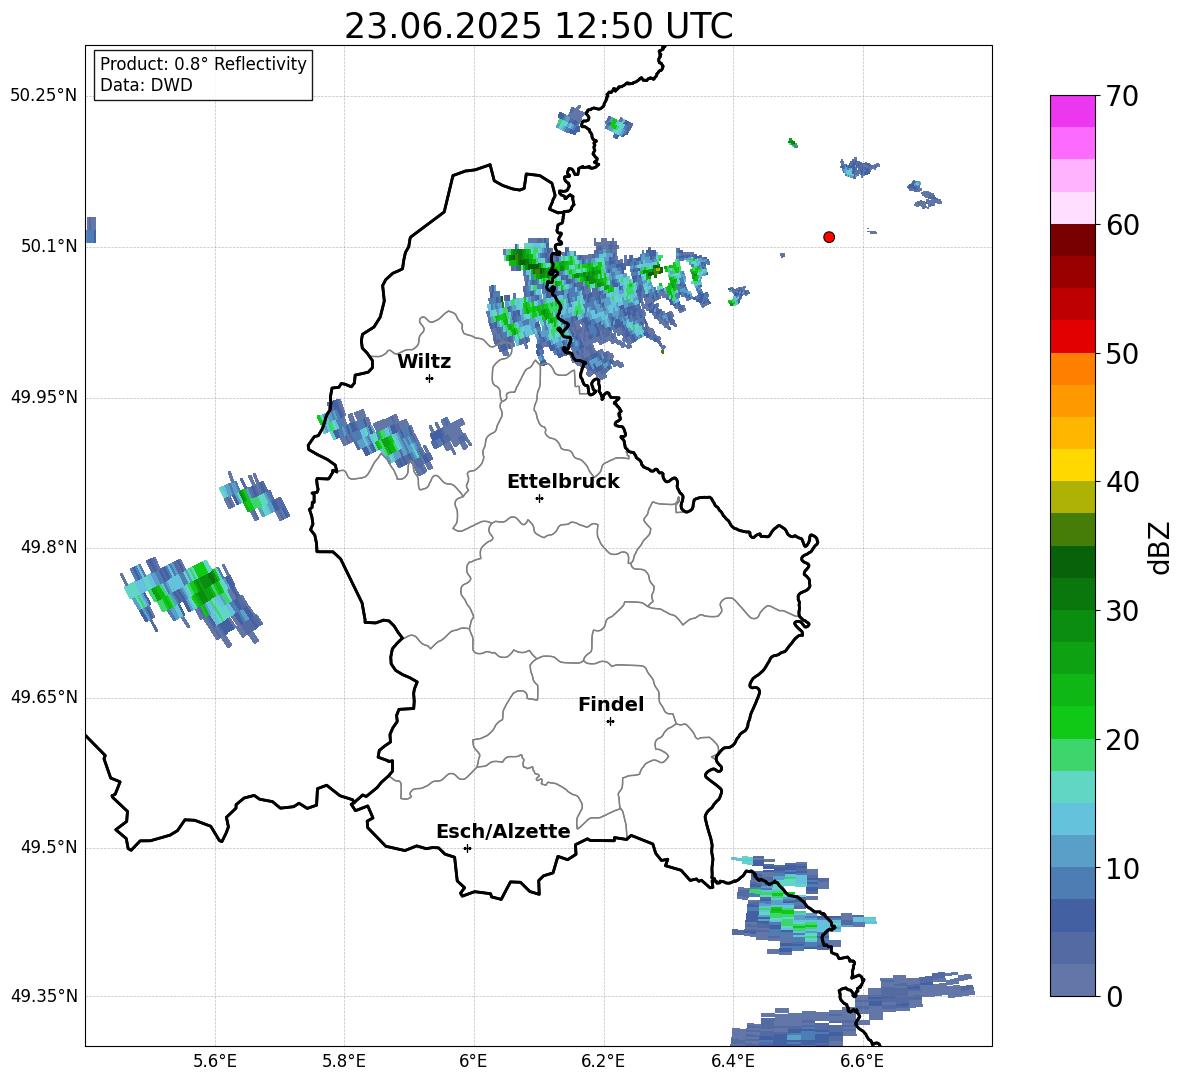
Task: Click the 5.8°E longitude label
Action: coord(344,1061)
